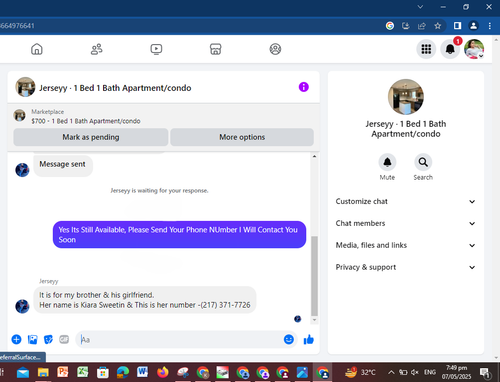Open the Windows notification center icon
Viewport: 500px width, 382px height.
click(x=484, y=372)
